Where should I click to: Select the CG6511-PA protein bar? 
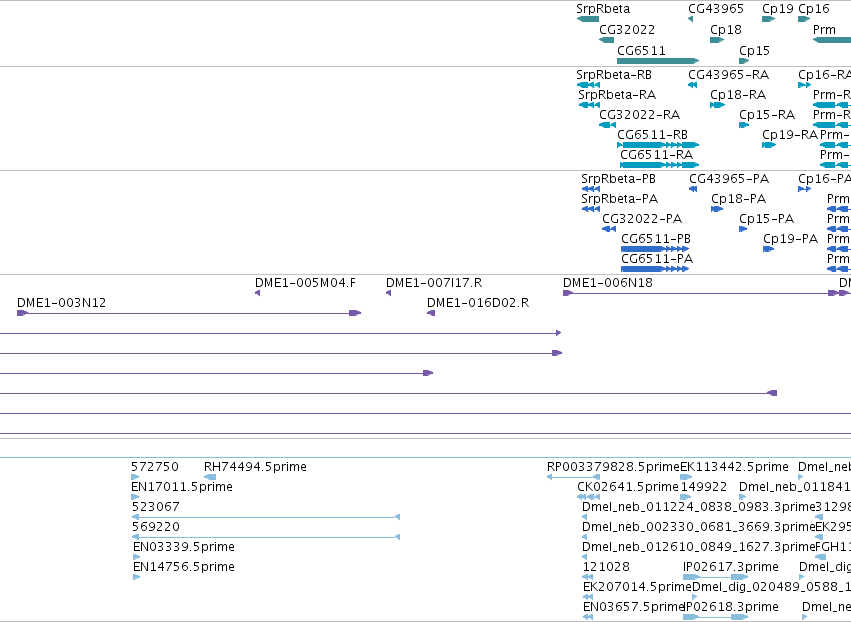655,269
